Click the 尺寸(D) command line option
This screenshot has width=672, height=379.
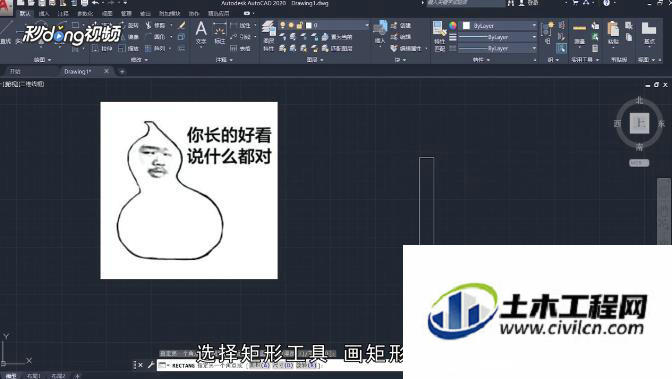(x=283, y=365)
